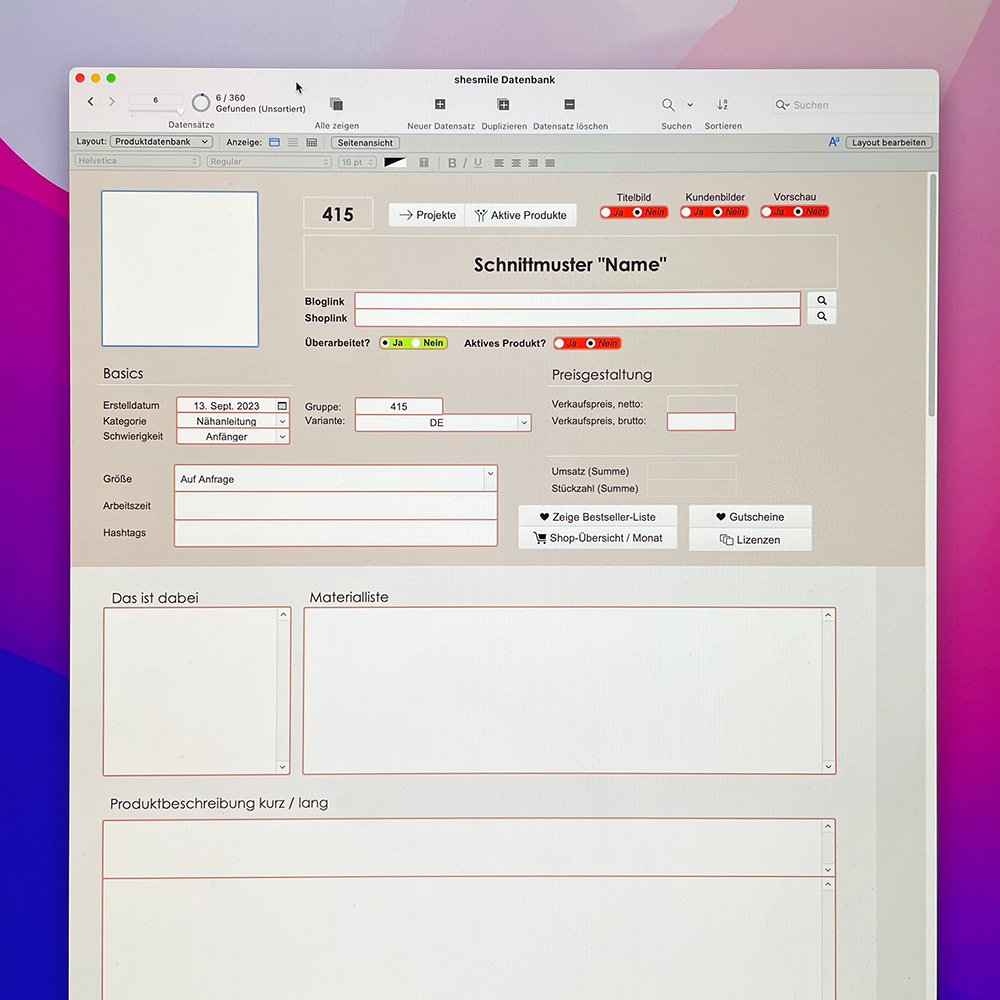Select Nein for Überarbeitet
Screen dimensions: 1000x1000
[416, 343]
